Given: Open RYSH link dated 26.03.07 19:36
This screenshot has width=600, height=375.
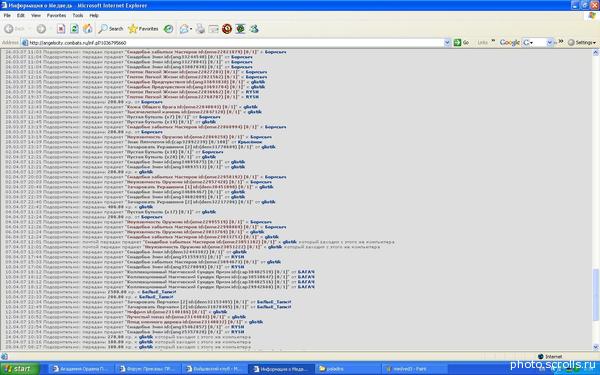Looking at the screenshot, I should click(x=252, y=92).
